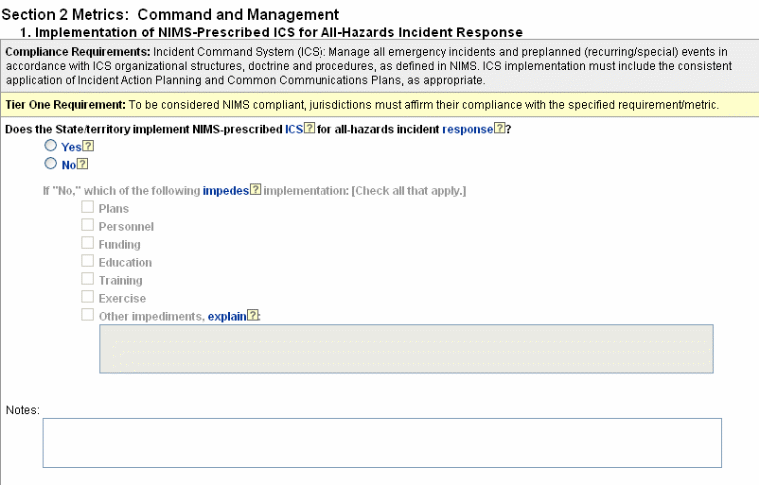Tick the Funding checkbox

click(88, 244)
